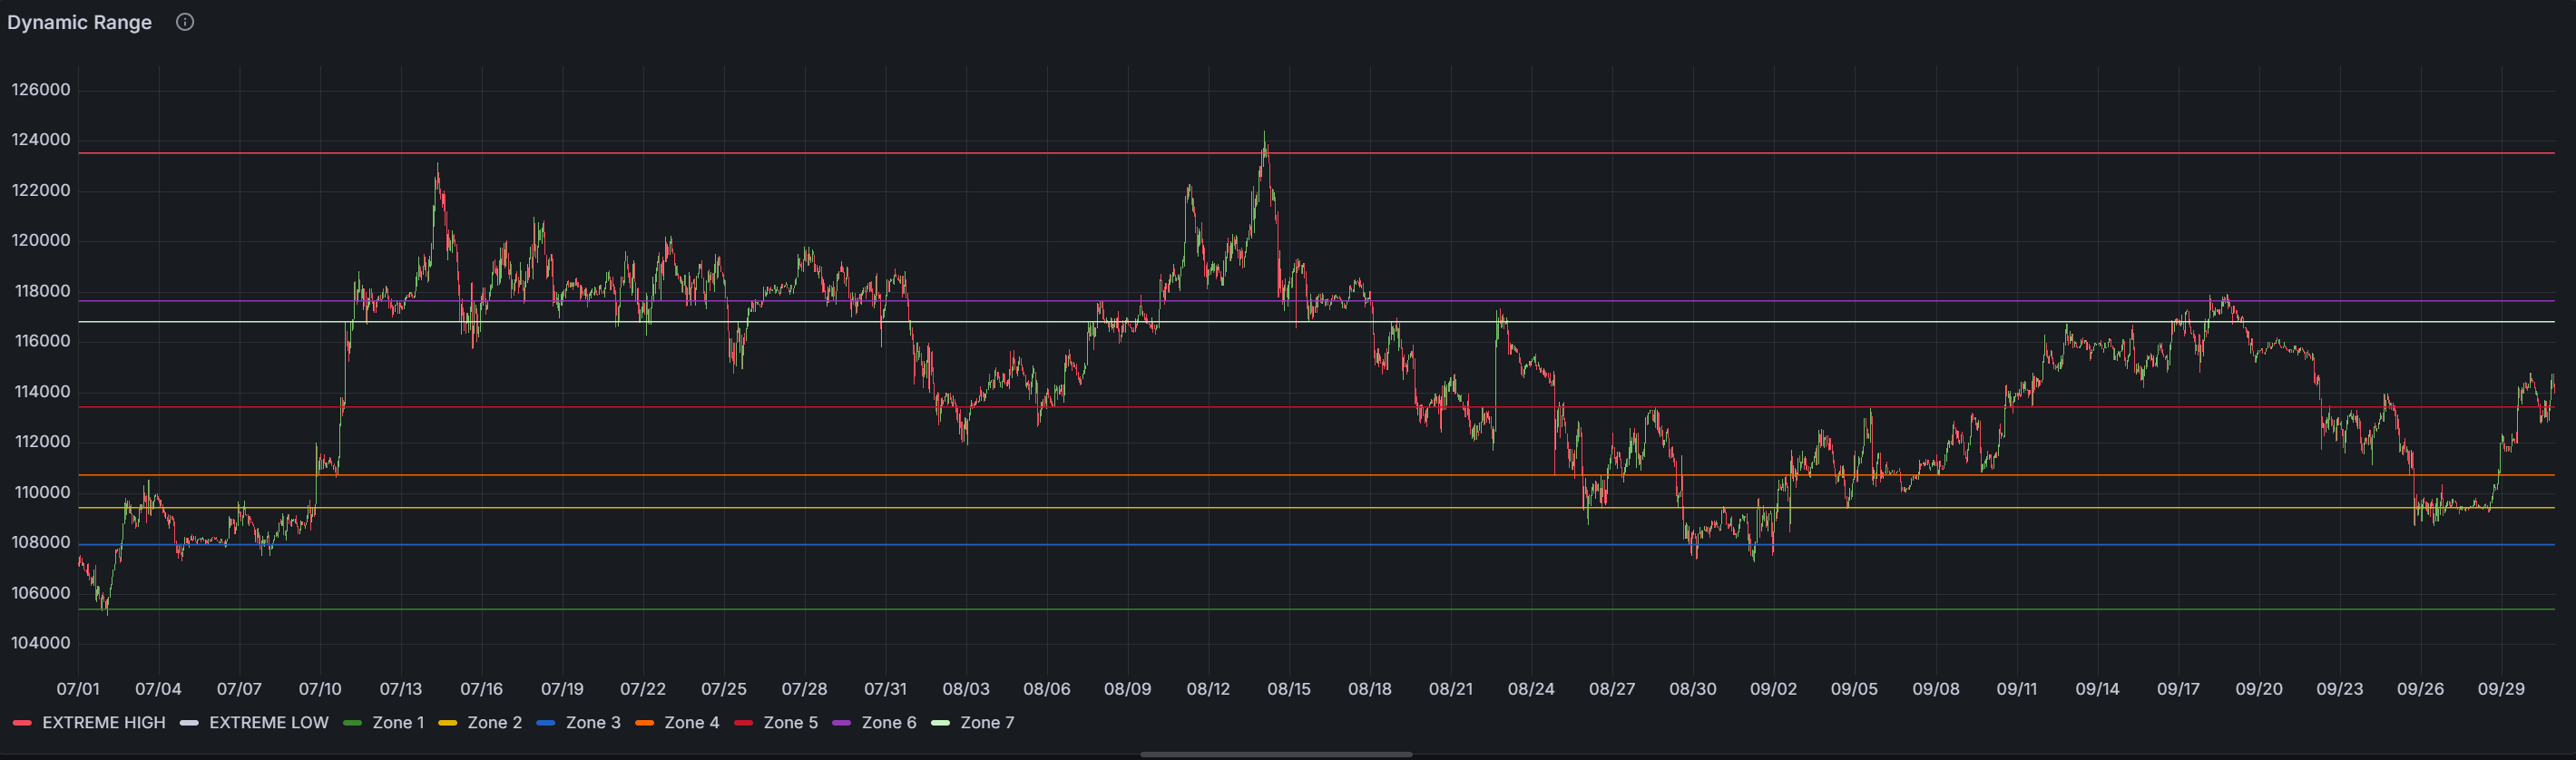2576x760 pixels.
Task: Click the purple Zone 6 color swatch
Action: click(841, 723)
